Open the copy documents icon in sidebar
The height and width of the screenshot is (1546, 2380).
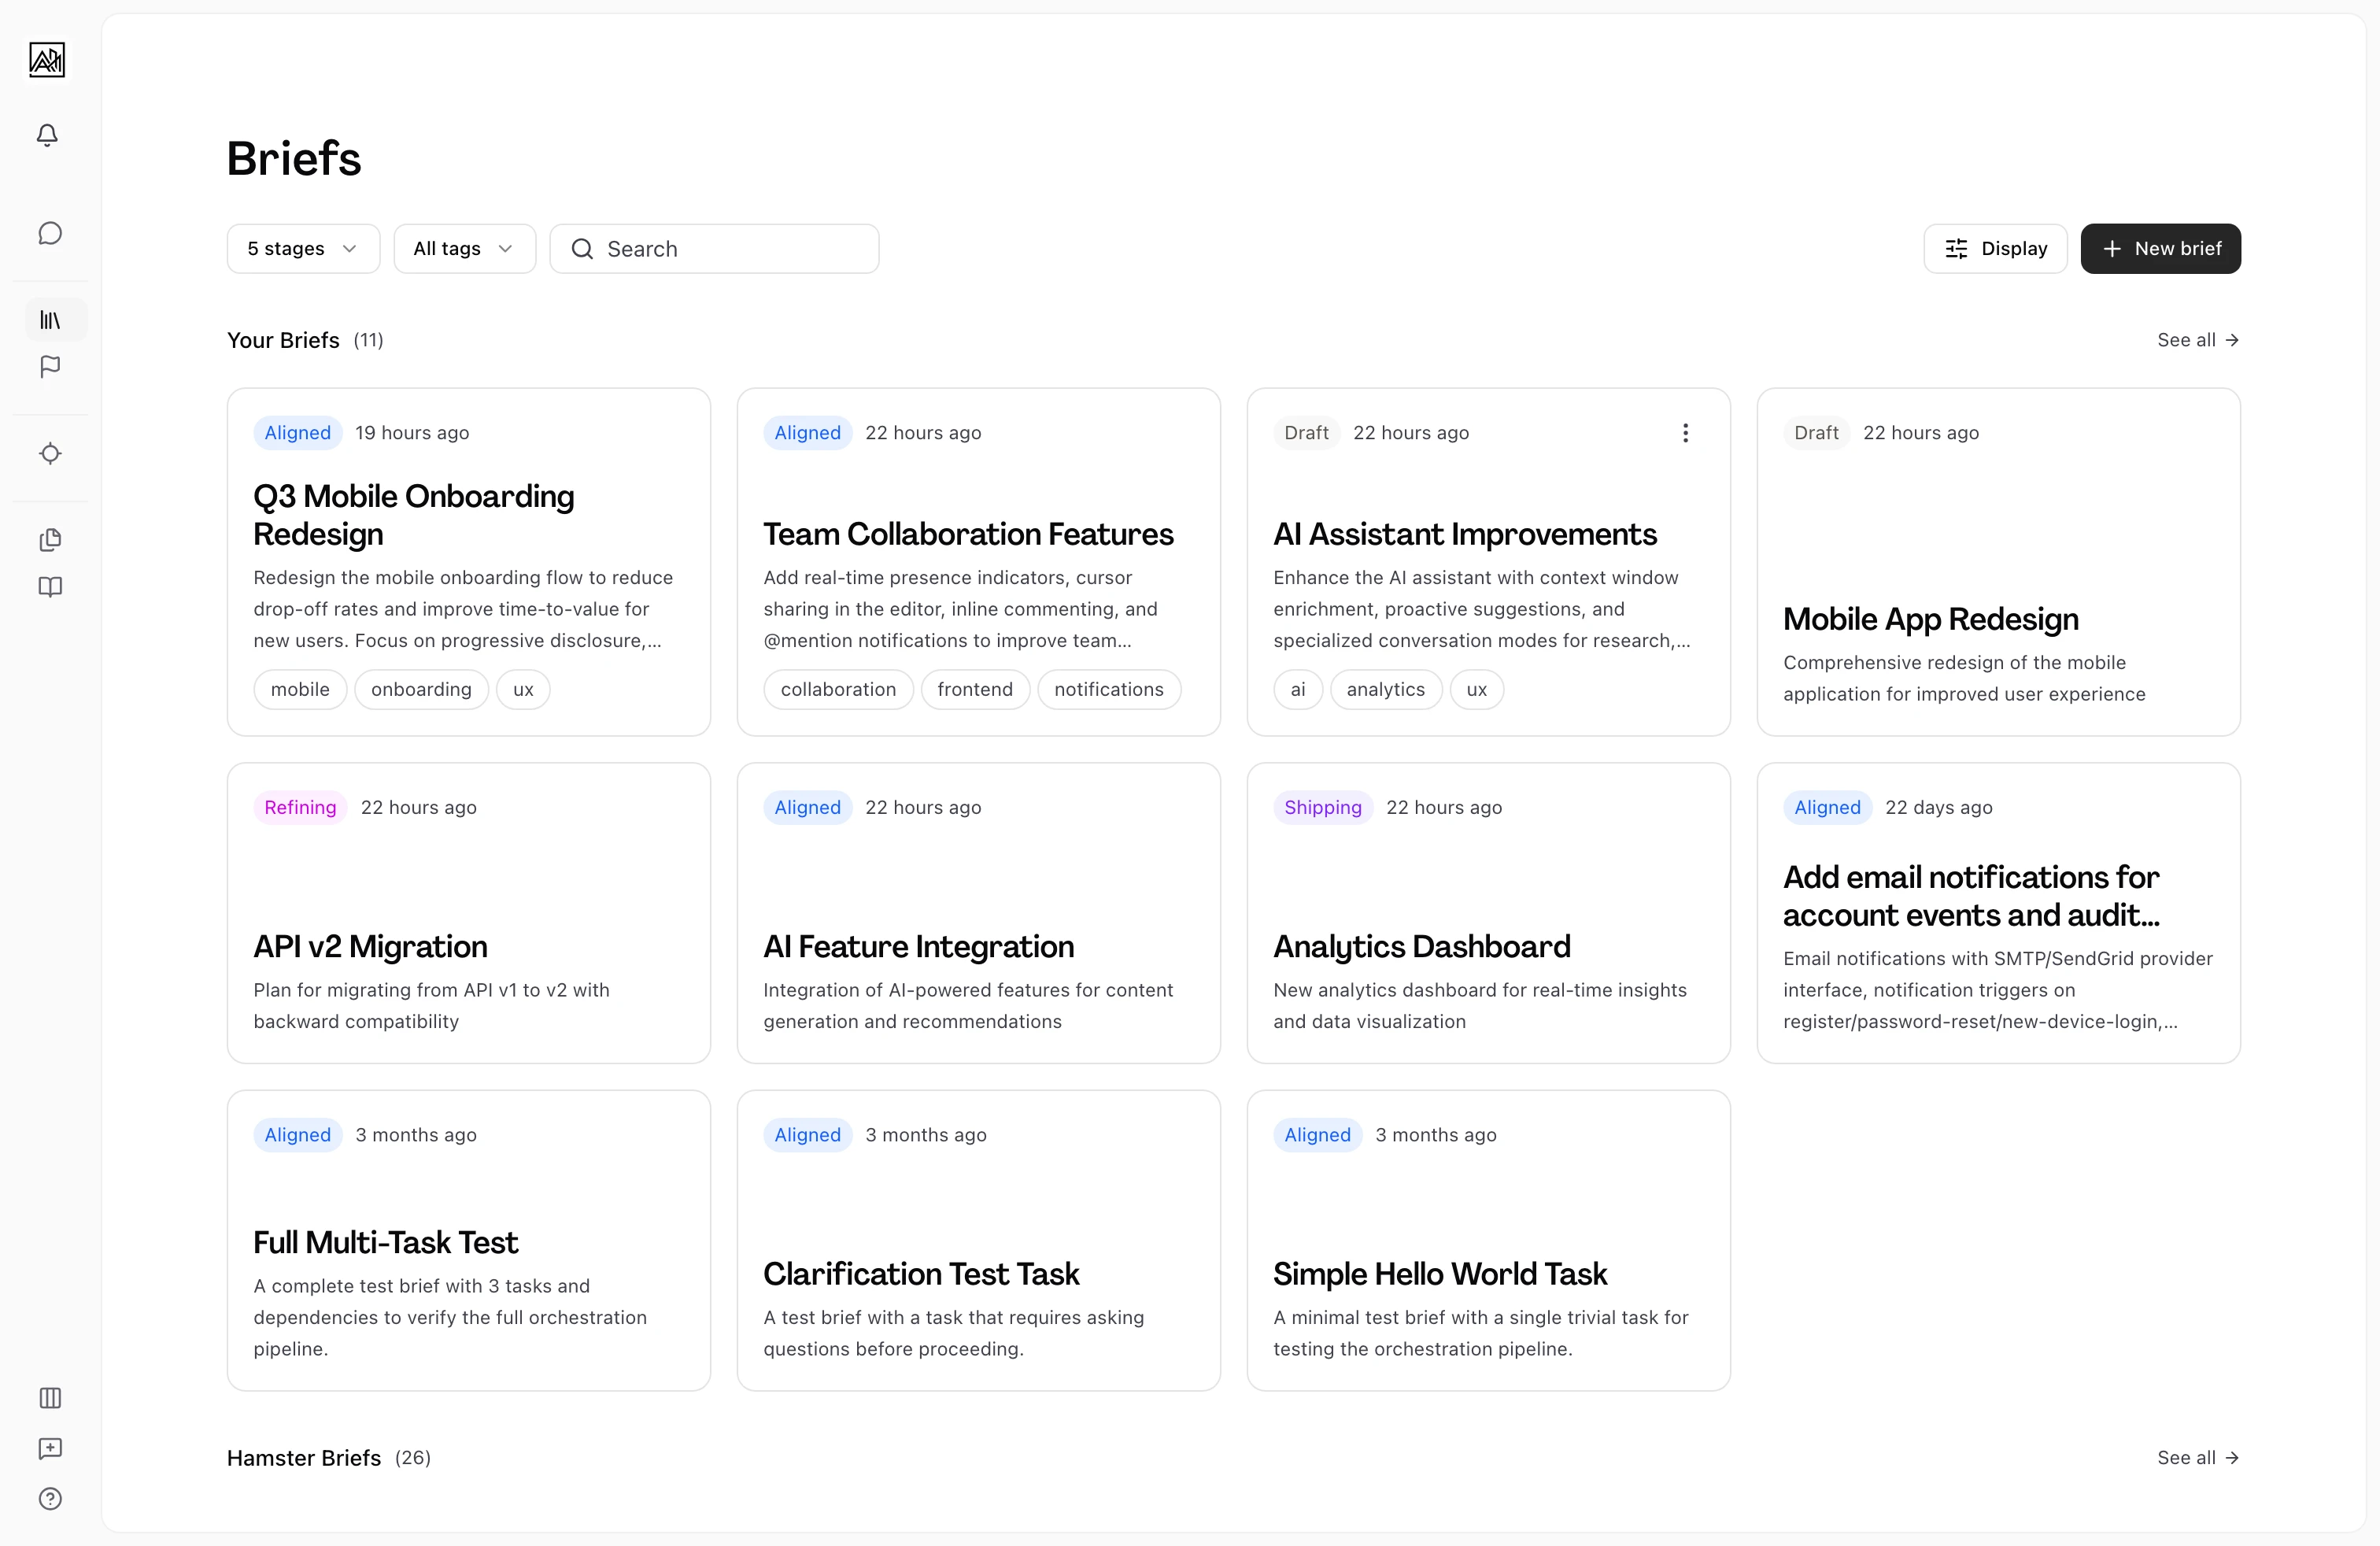50,540
